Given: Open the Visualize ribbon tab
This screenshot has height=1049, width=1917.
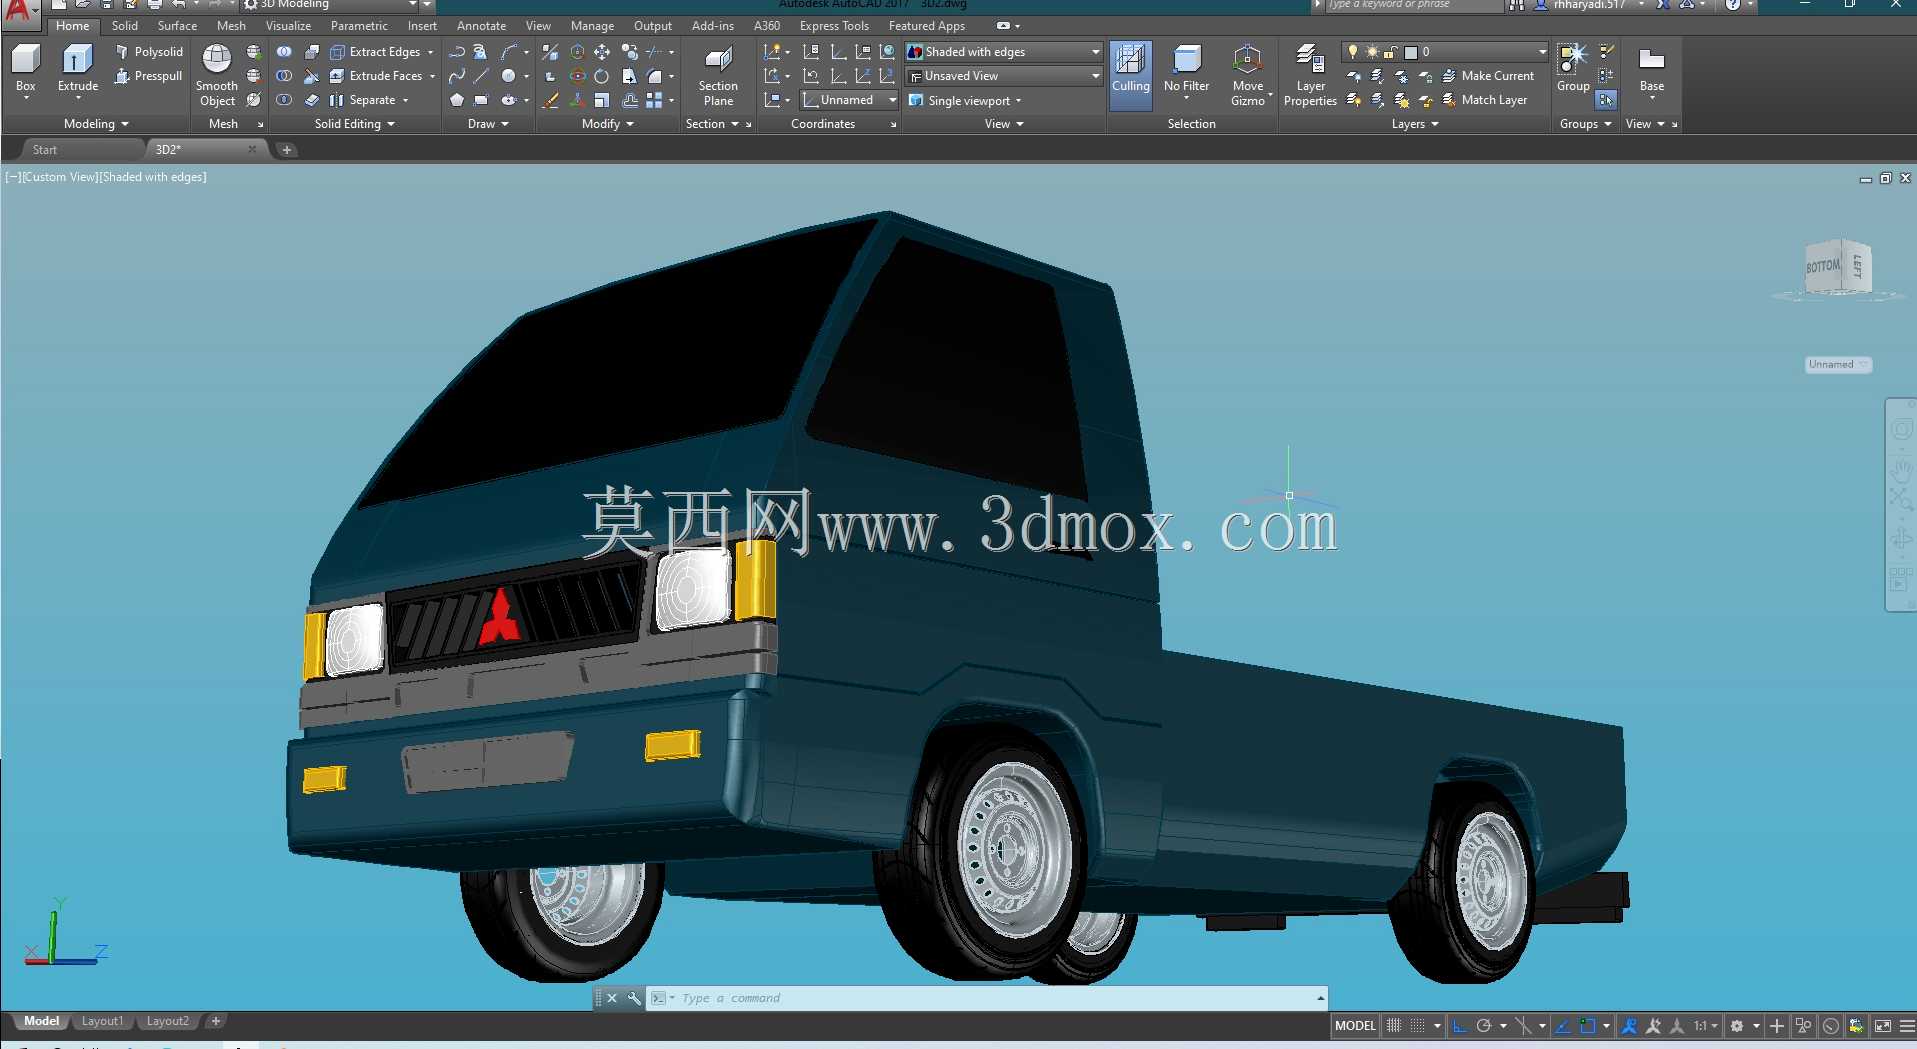Looking at the screenshot, I should [x=288, y=26].
